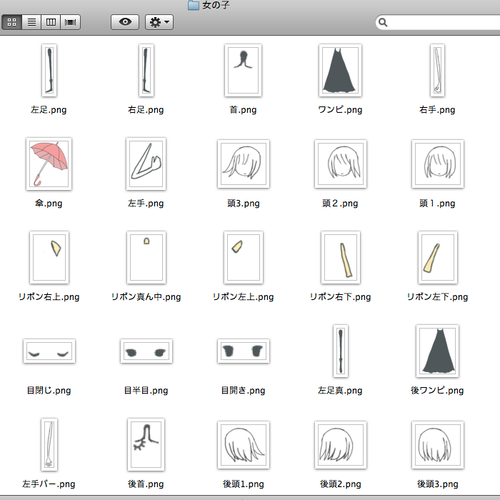Select the 左足.png file icon
This screenshot has width=500, height=500.
click(x=49, y=70)
